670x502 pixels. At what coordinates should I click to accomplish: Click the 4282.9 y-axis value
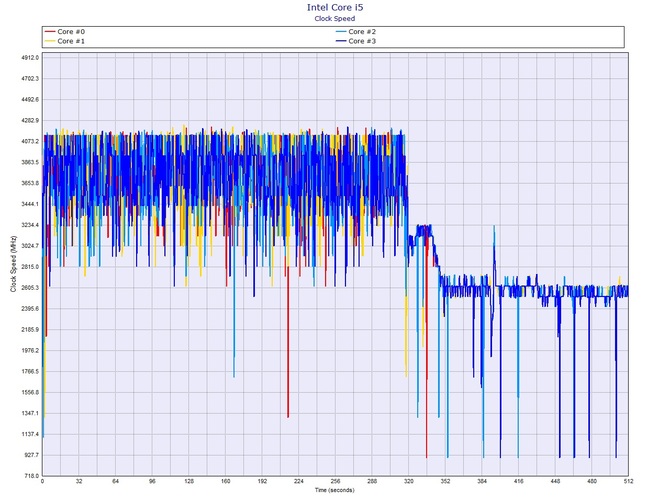click(30, 120)
